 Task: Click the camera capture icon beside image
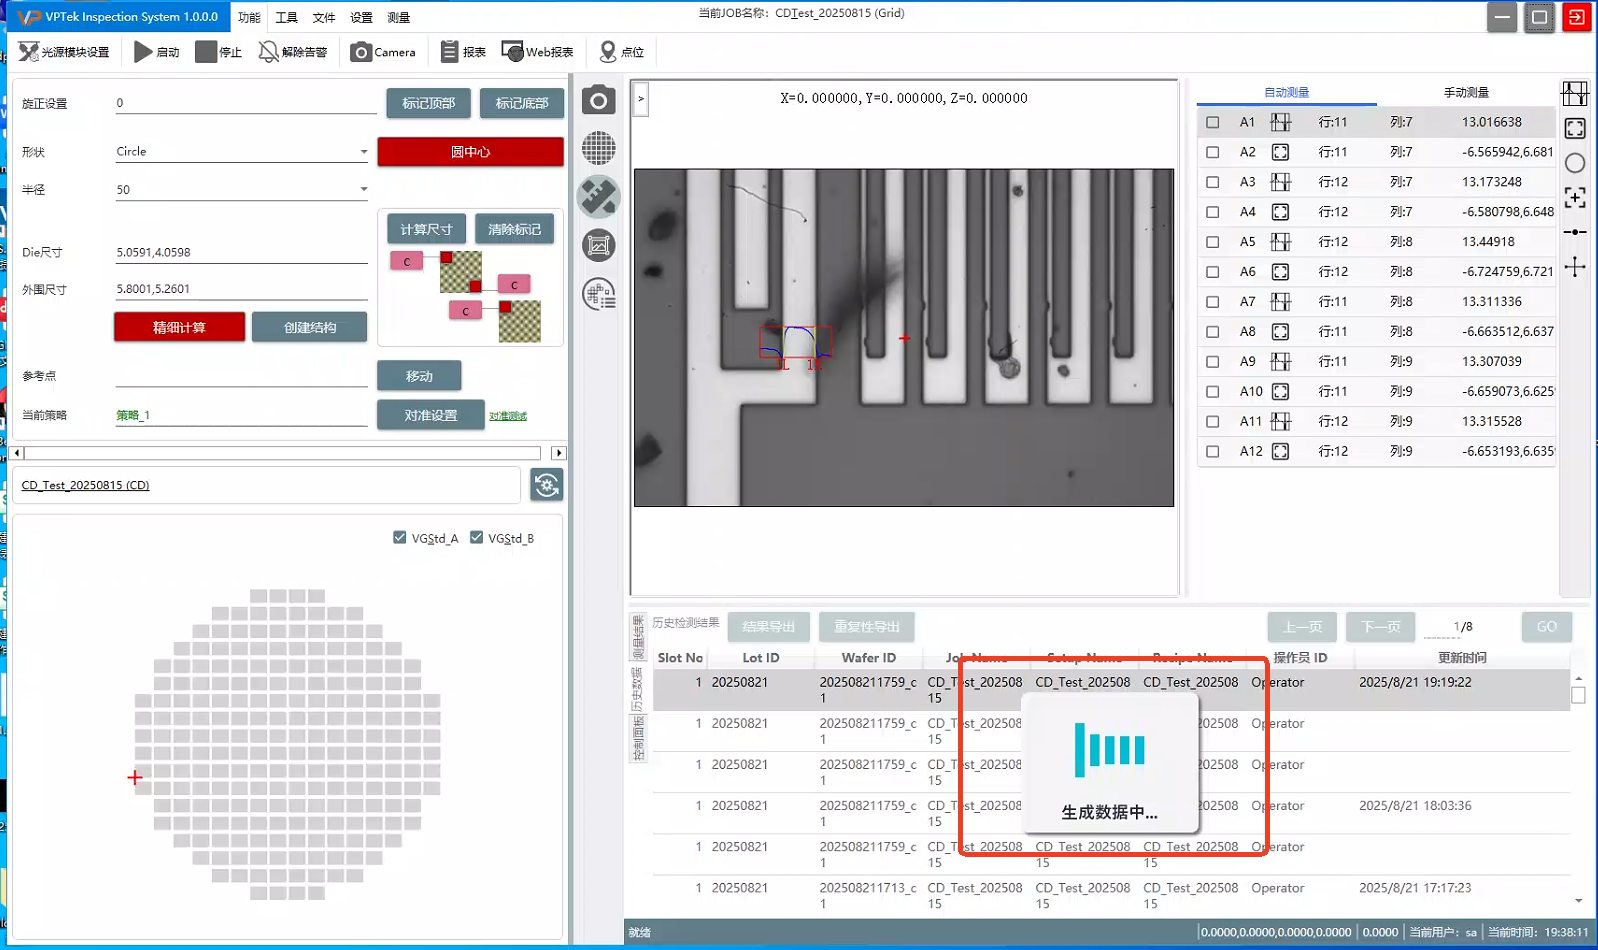tap(598, 101)
